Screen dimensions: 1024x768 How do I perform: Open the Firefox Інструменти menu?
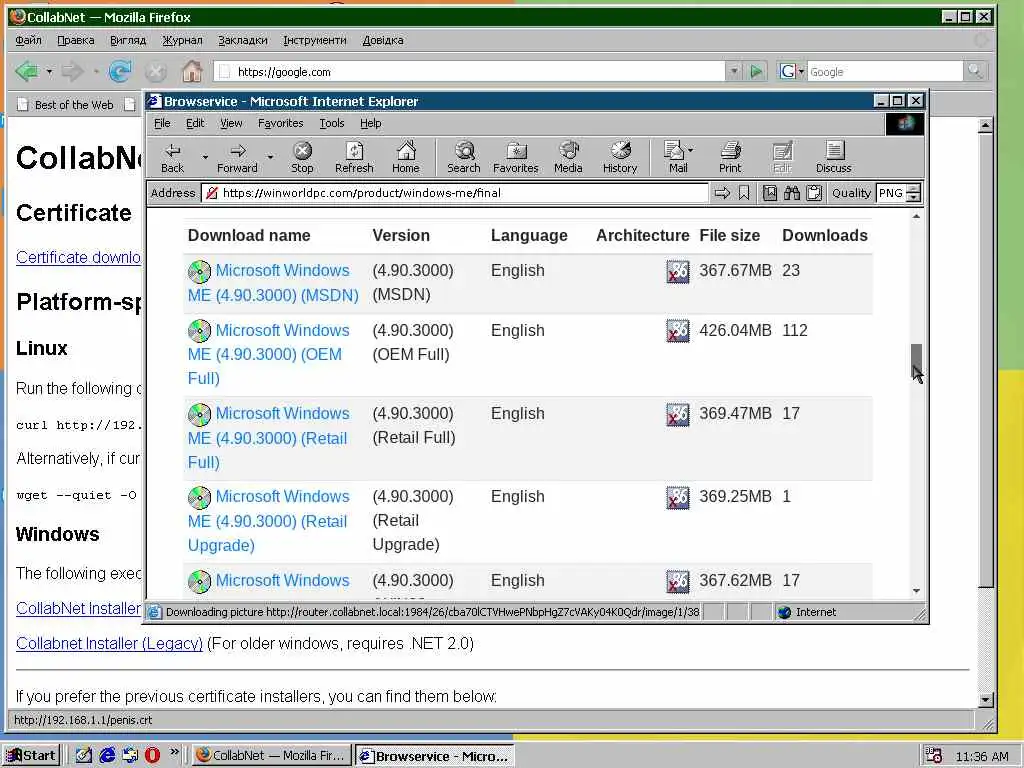pos(314,40)
